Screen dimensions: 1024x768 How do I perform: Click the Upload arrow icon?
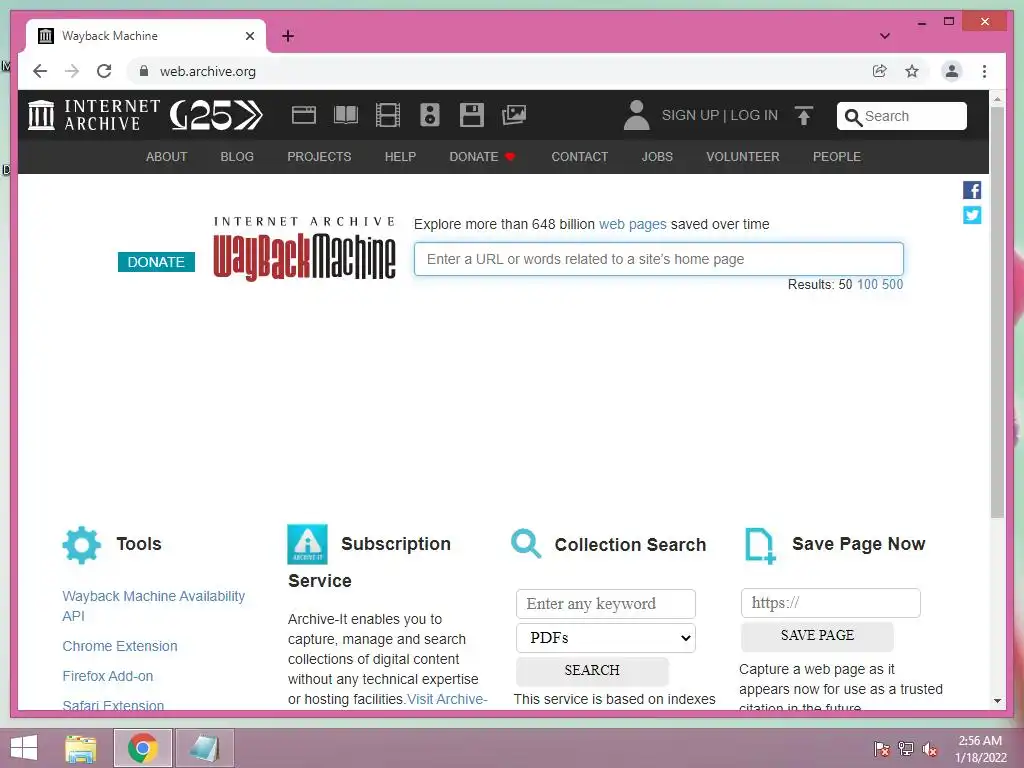click(804, 116)
